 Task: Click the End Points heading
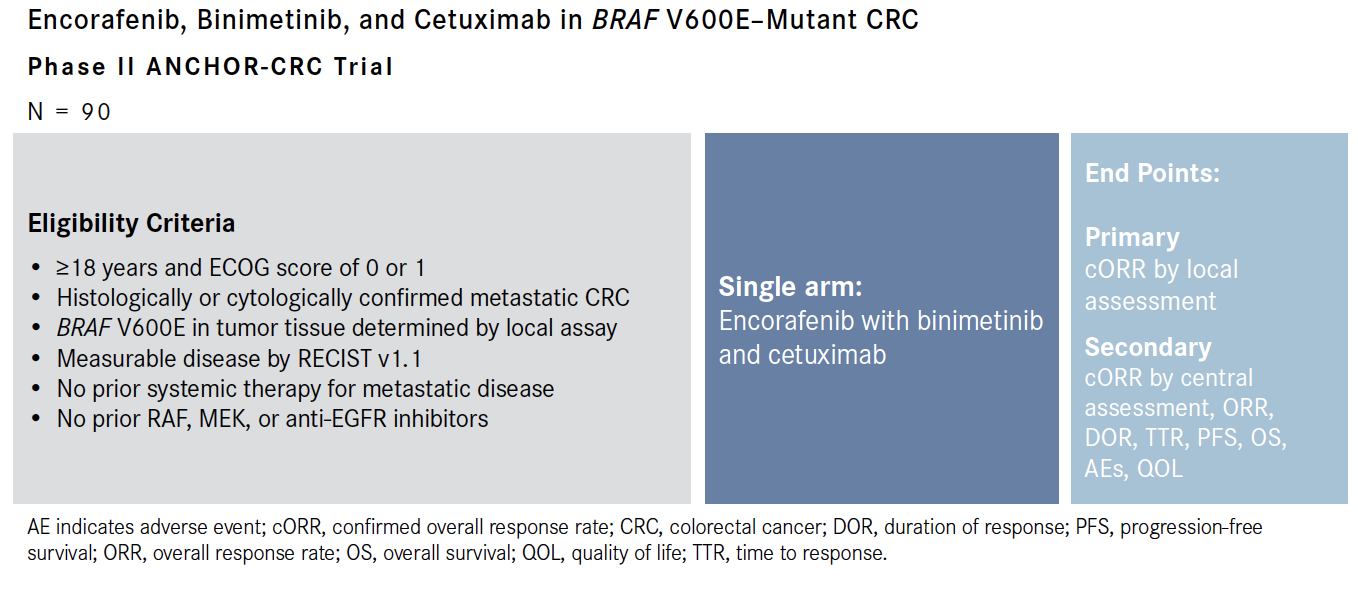[1152, 173]
